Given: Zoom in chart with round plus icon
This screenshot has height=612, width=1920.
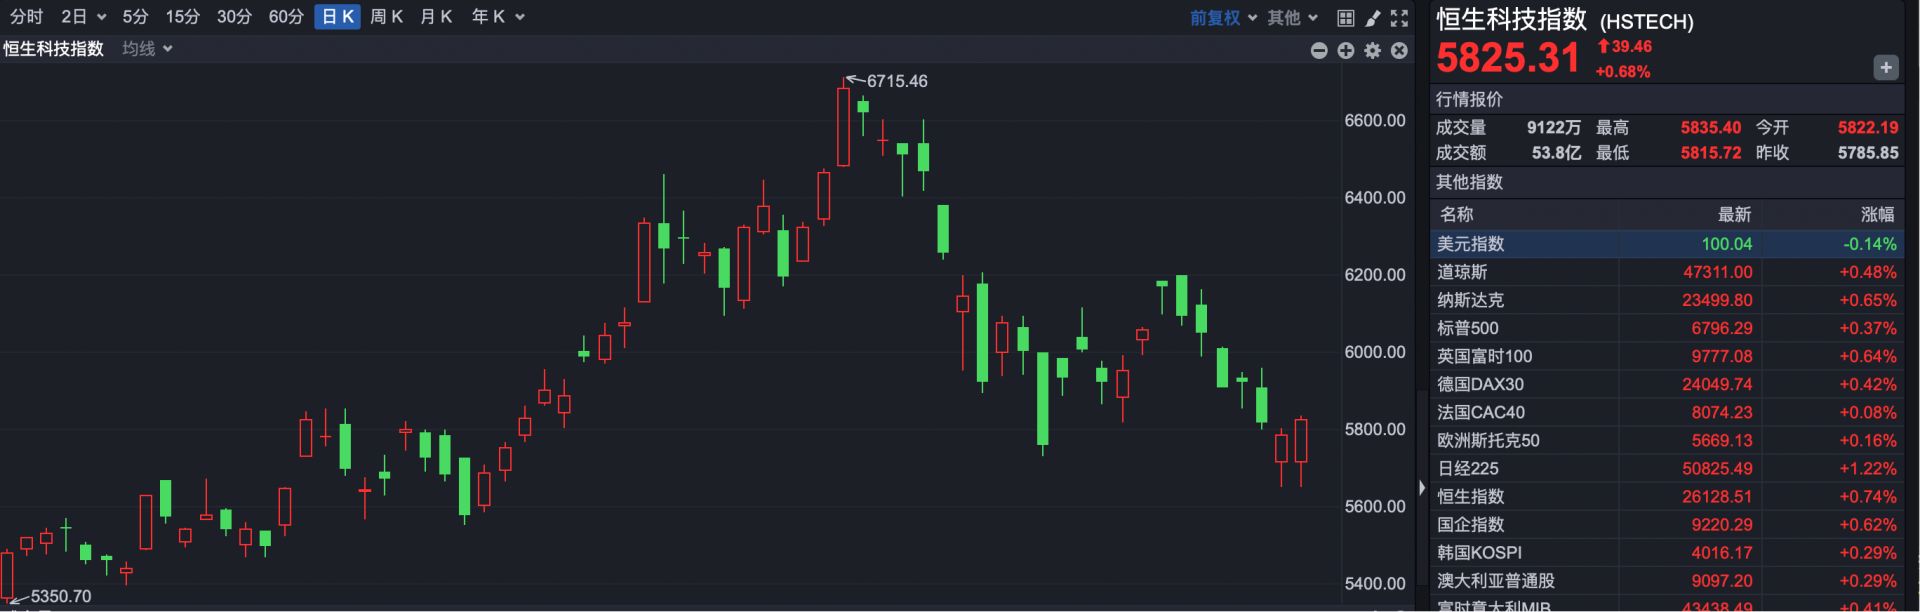Looking at the screenshot, I should click(1346, 50).
